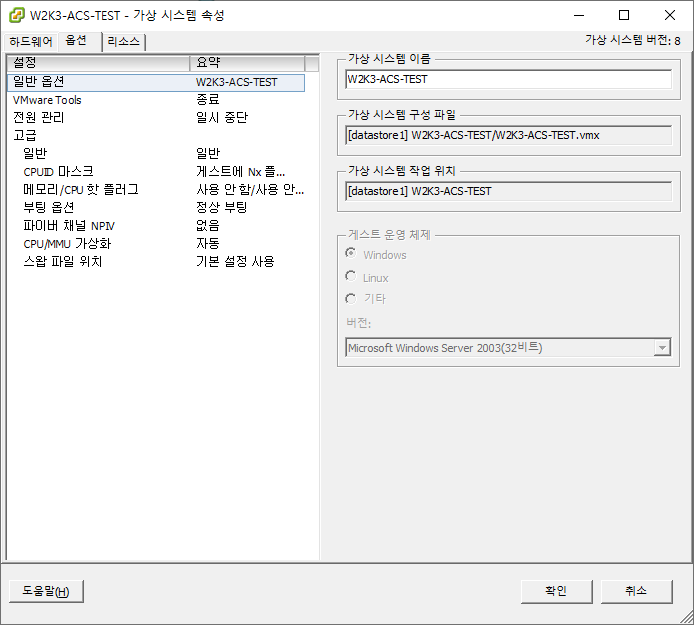The width and height of the screenshot is (694, 625).
Task: Select the 고급 category row
Action: [x=156, y=135]
